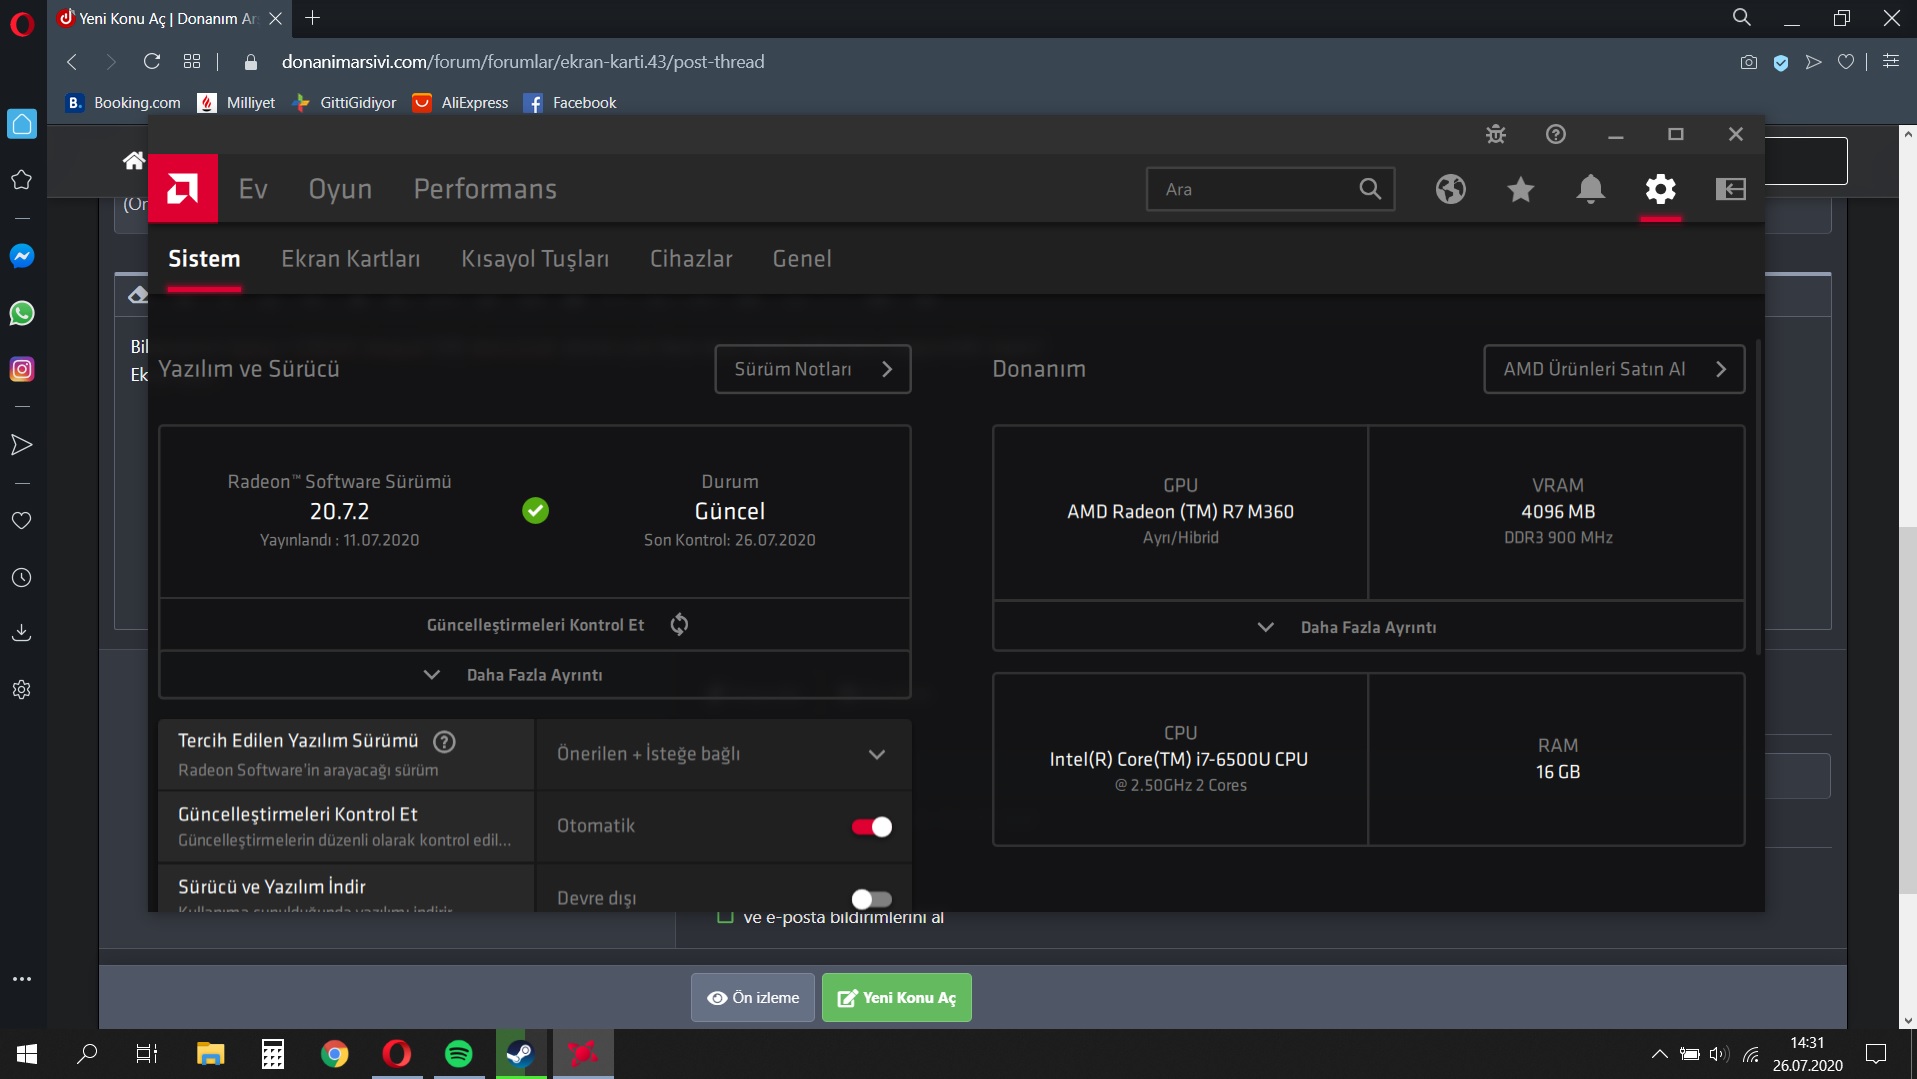Open the bug report tool icon
The image size is (1917, 1079).
pyautogui.click(x=1495, y=134)
